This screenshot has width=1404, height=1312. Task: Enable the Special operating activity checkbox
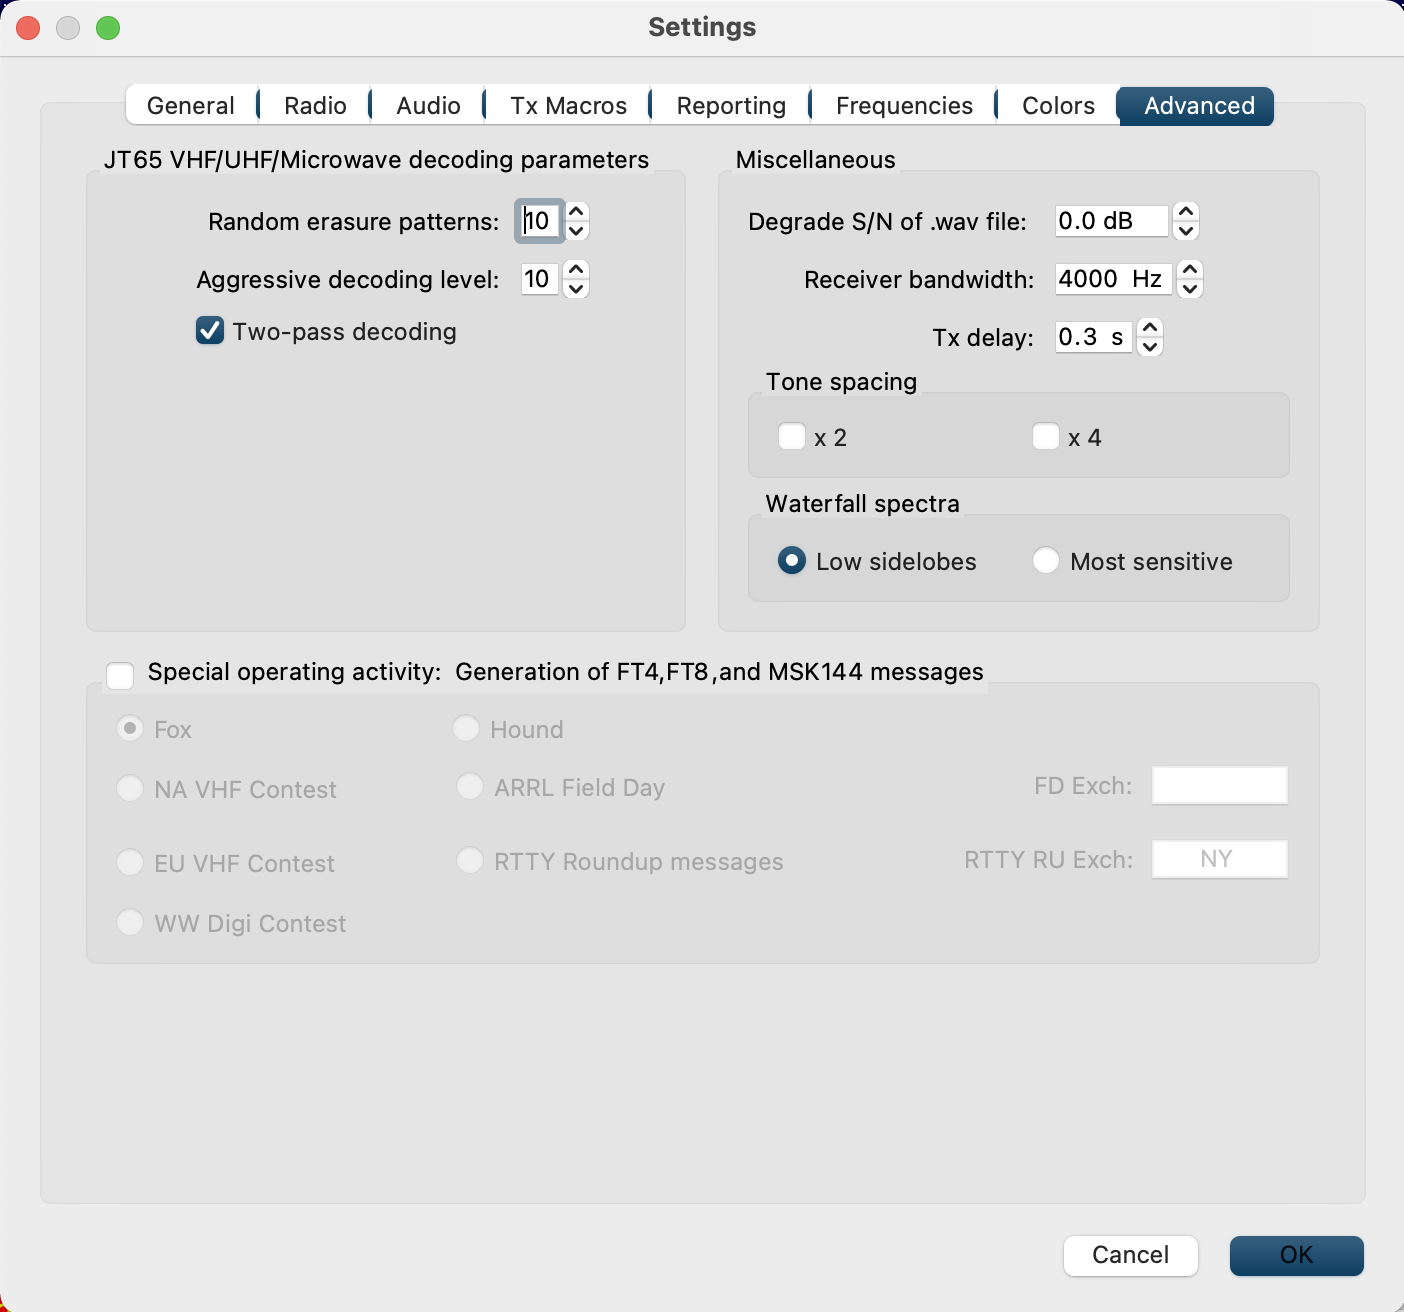120,676
